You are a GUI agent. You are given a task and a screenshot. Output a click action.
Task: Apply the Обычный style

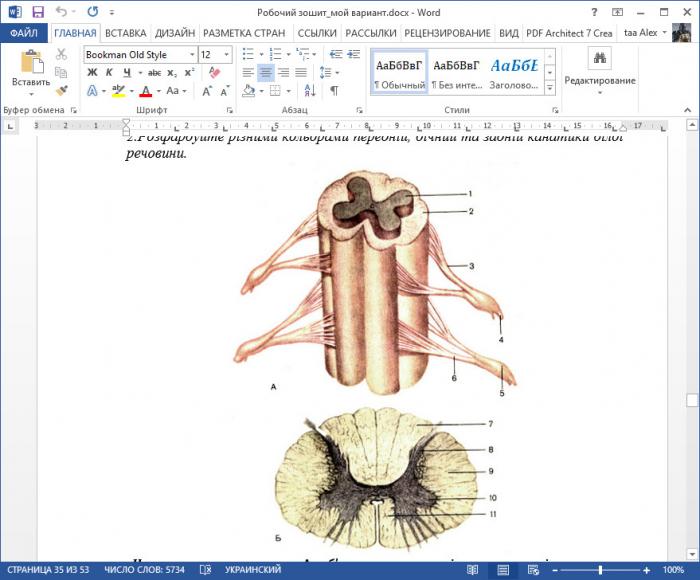click(x=398, y=72)
